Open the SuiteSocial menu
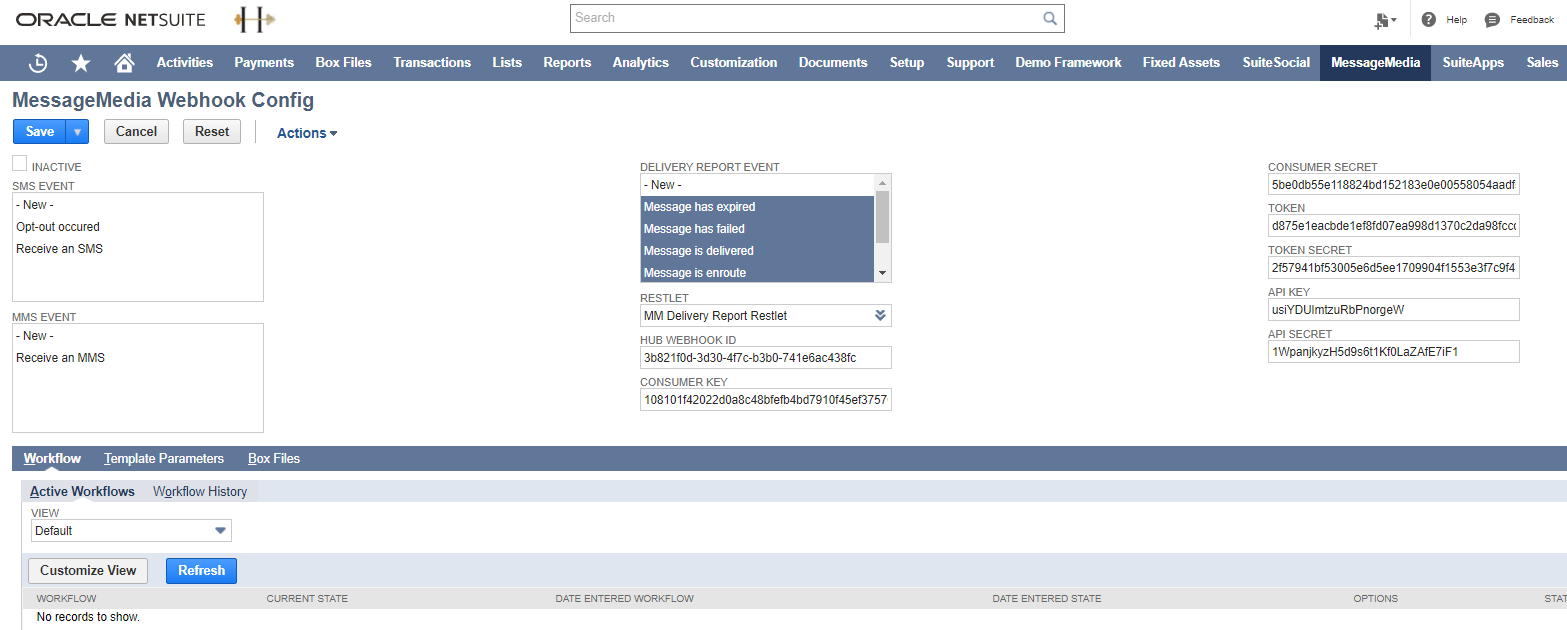Screen dimensions: 1567x630 [1276, 63]
